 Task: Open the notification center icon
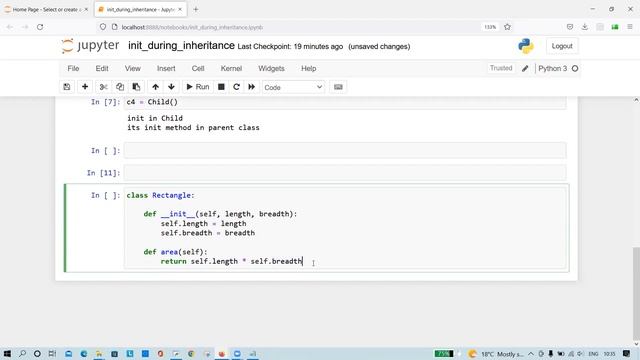(x=627, y=353)
